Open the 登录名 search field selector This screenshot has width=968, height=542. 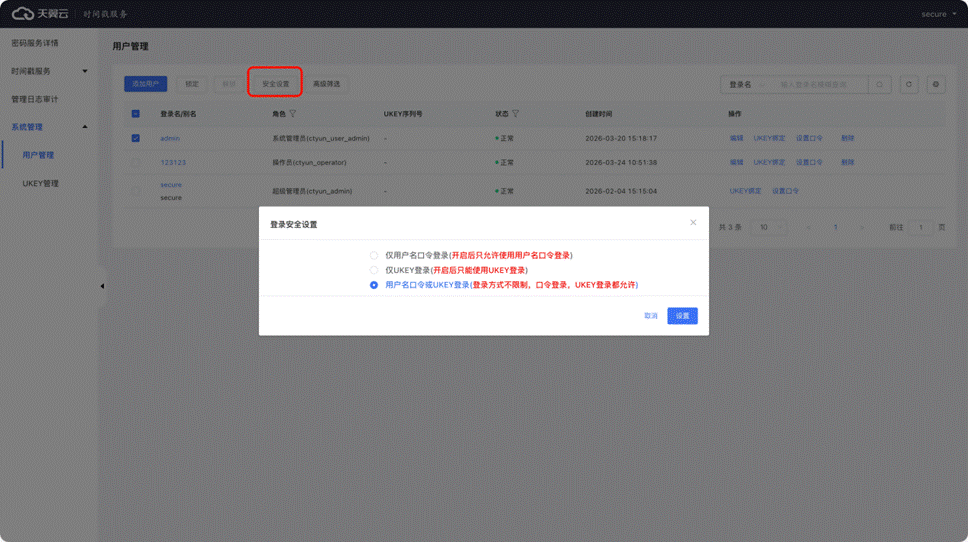click(x=746, y=85)
